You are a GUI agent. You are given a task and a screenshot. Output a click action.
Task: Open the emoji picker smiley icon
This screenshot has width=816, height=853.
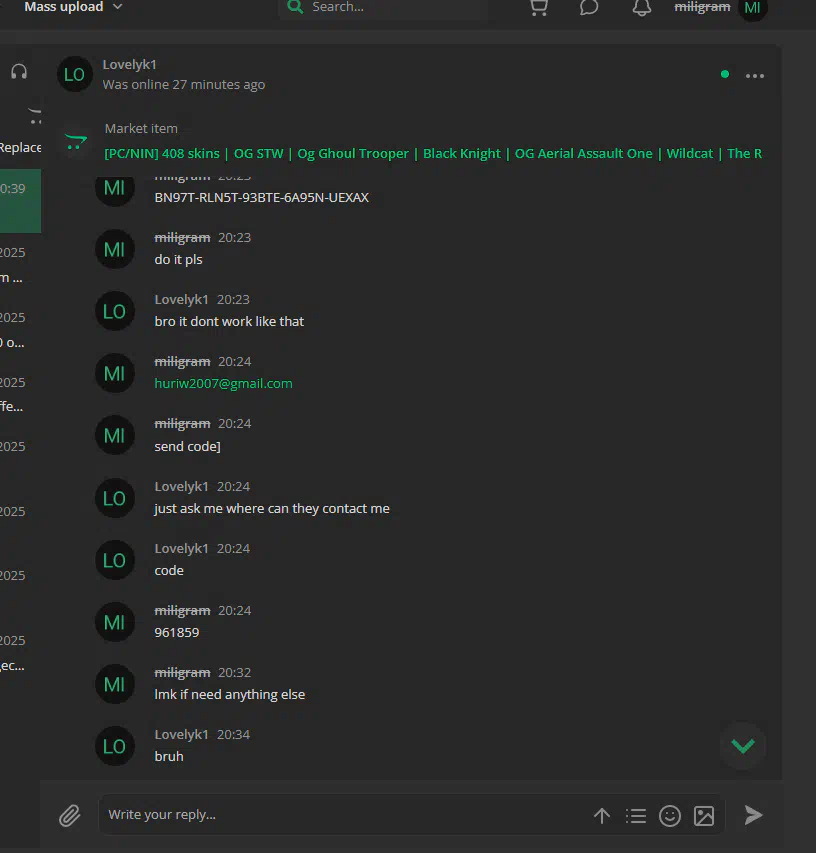coord(670,815)
